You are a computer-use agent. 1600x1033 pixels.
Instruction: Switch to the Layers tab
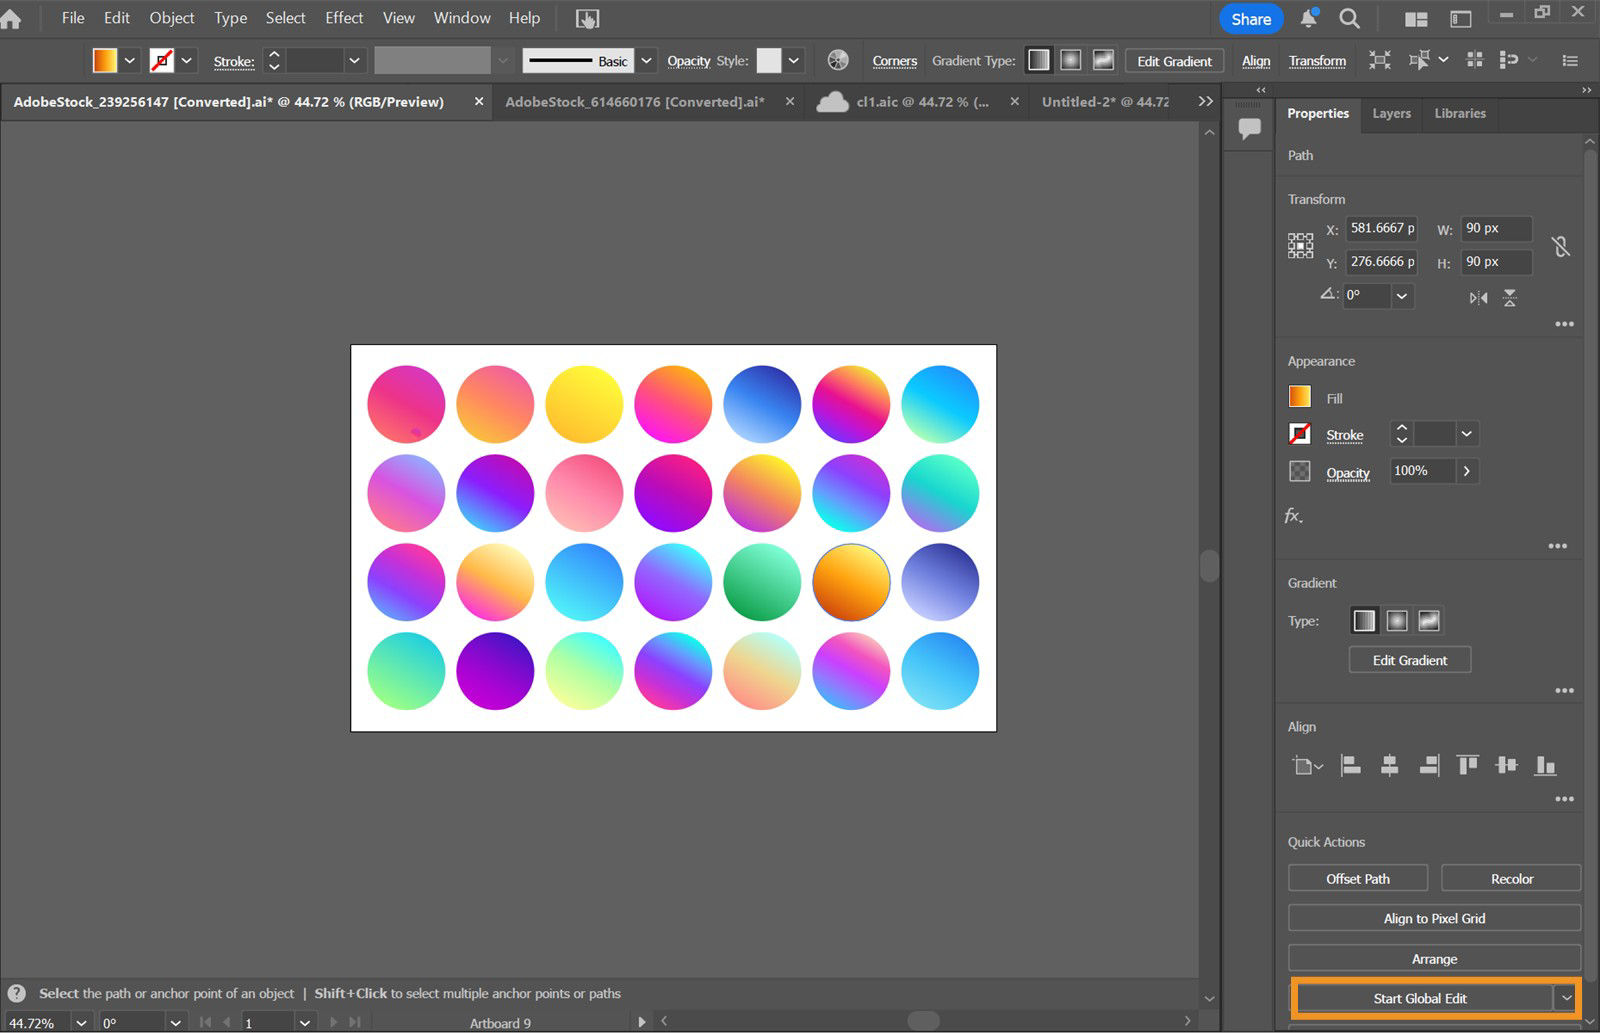(x=1391, y=114)
